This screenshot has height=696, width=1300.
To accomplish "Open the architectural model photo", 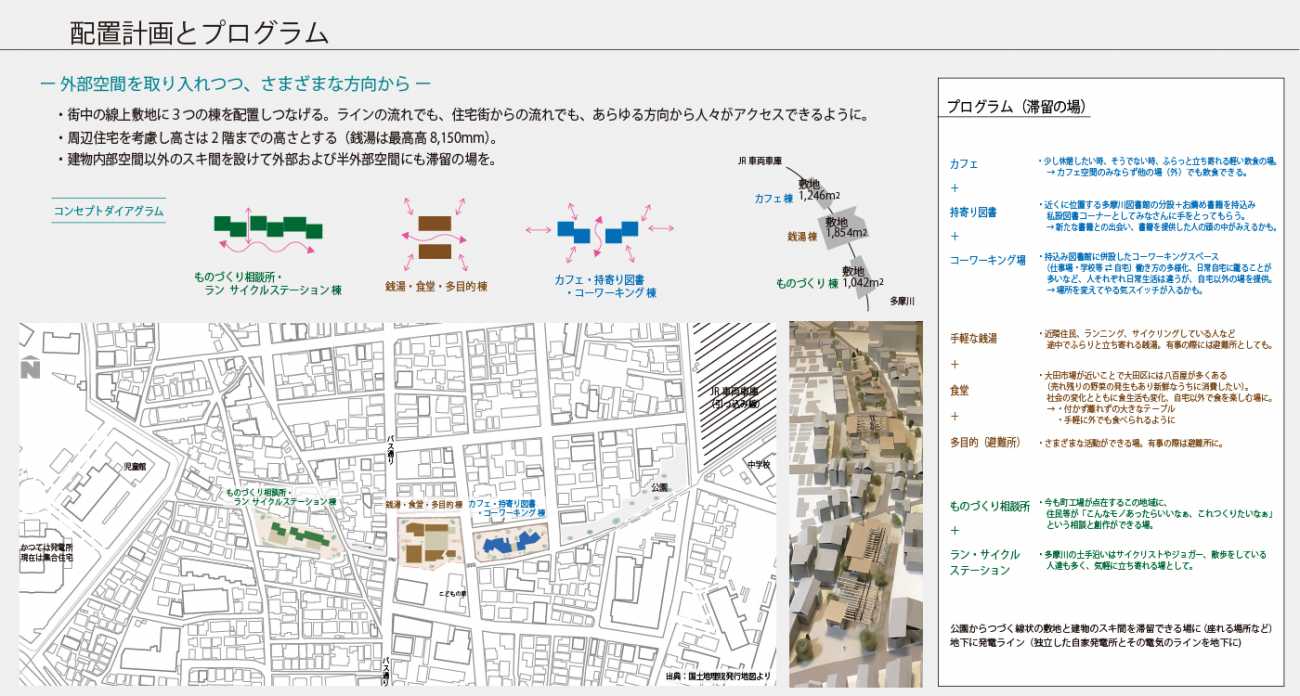I will coord(855,503).
